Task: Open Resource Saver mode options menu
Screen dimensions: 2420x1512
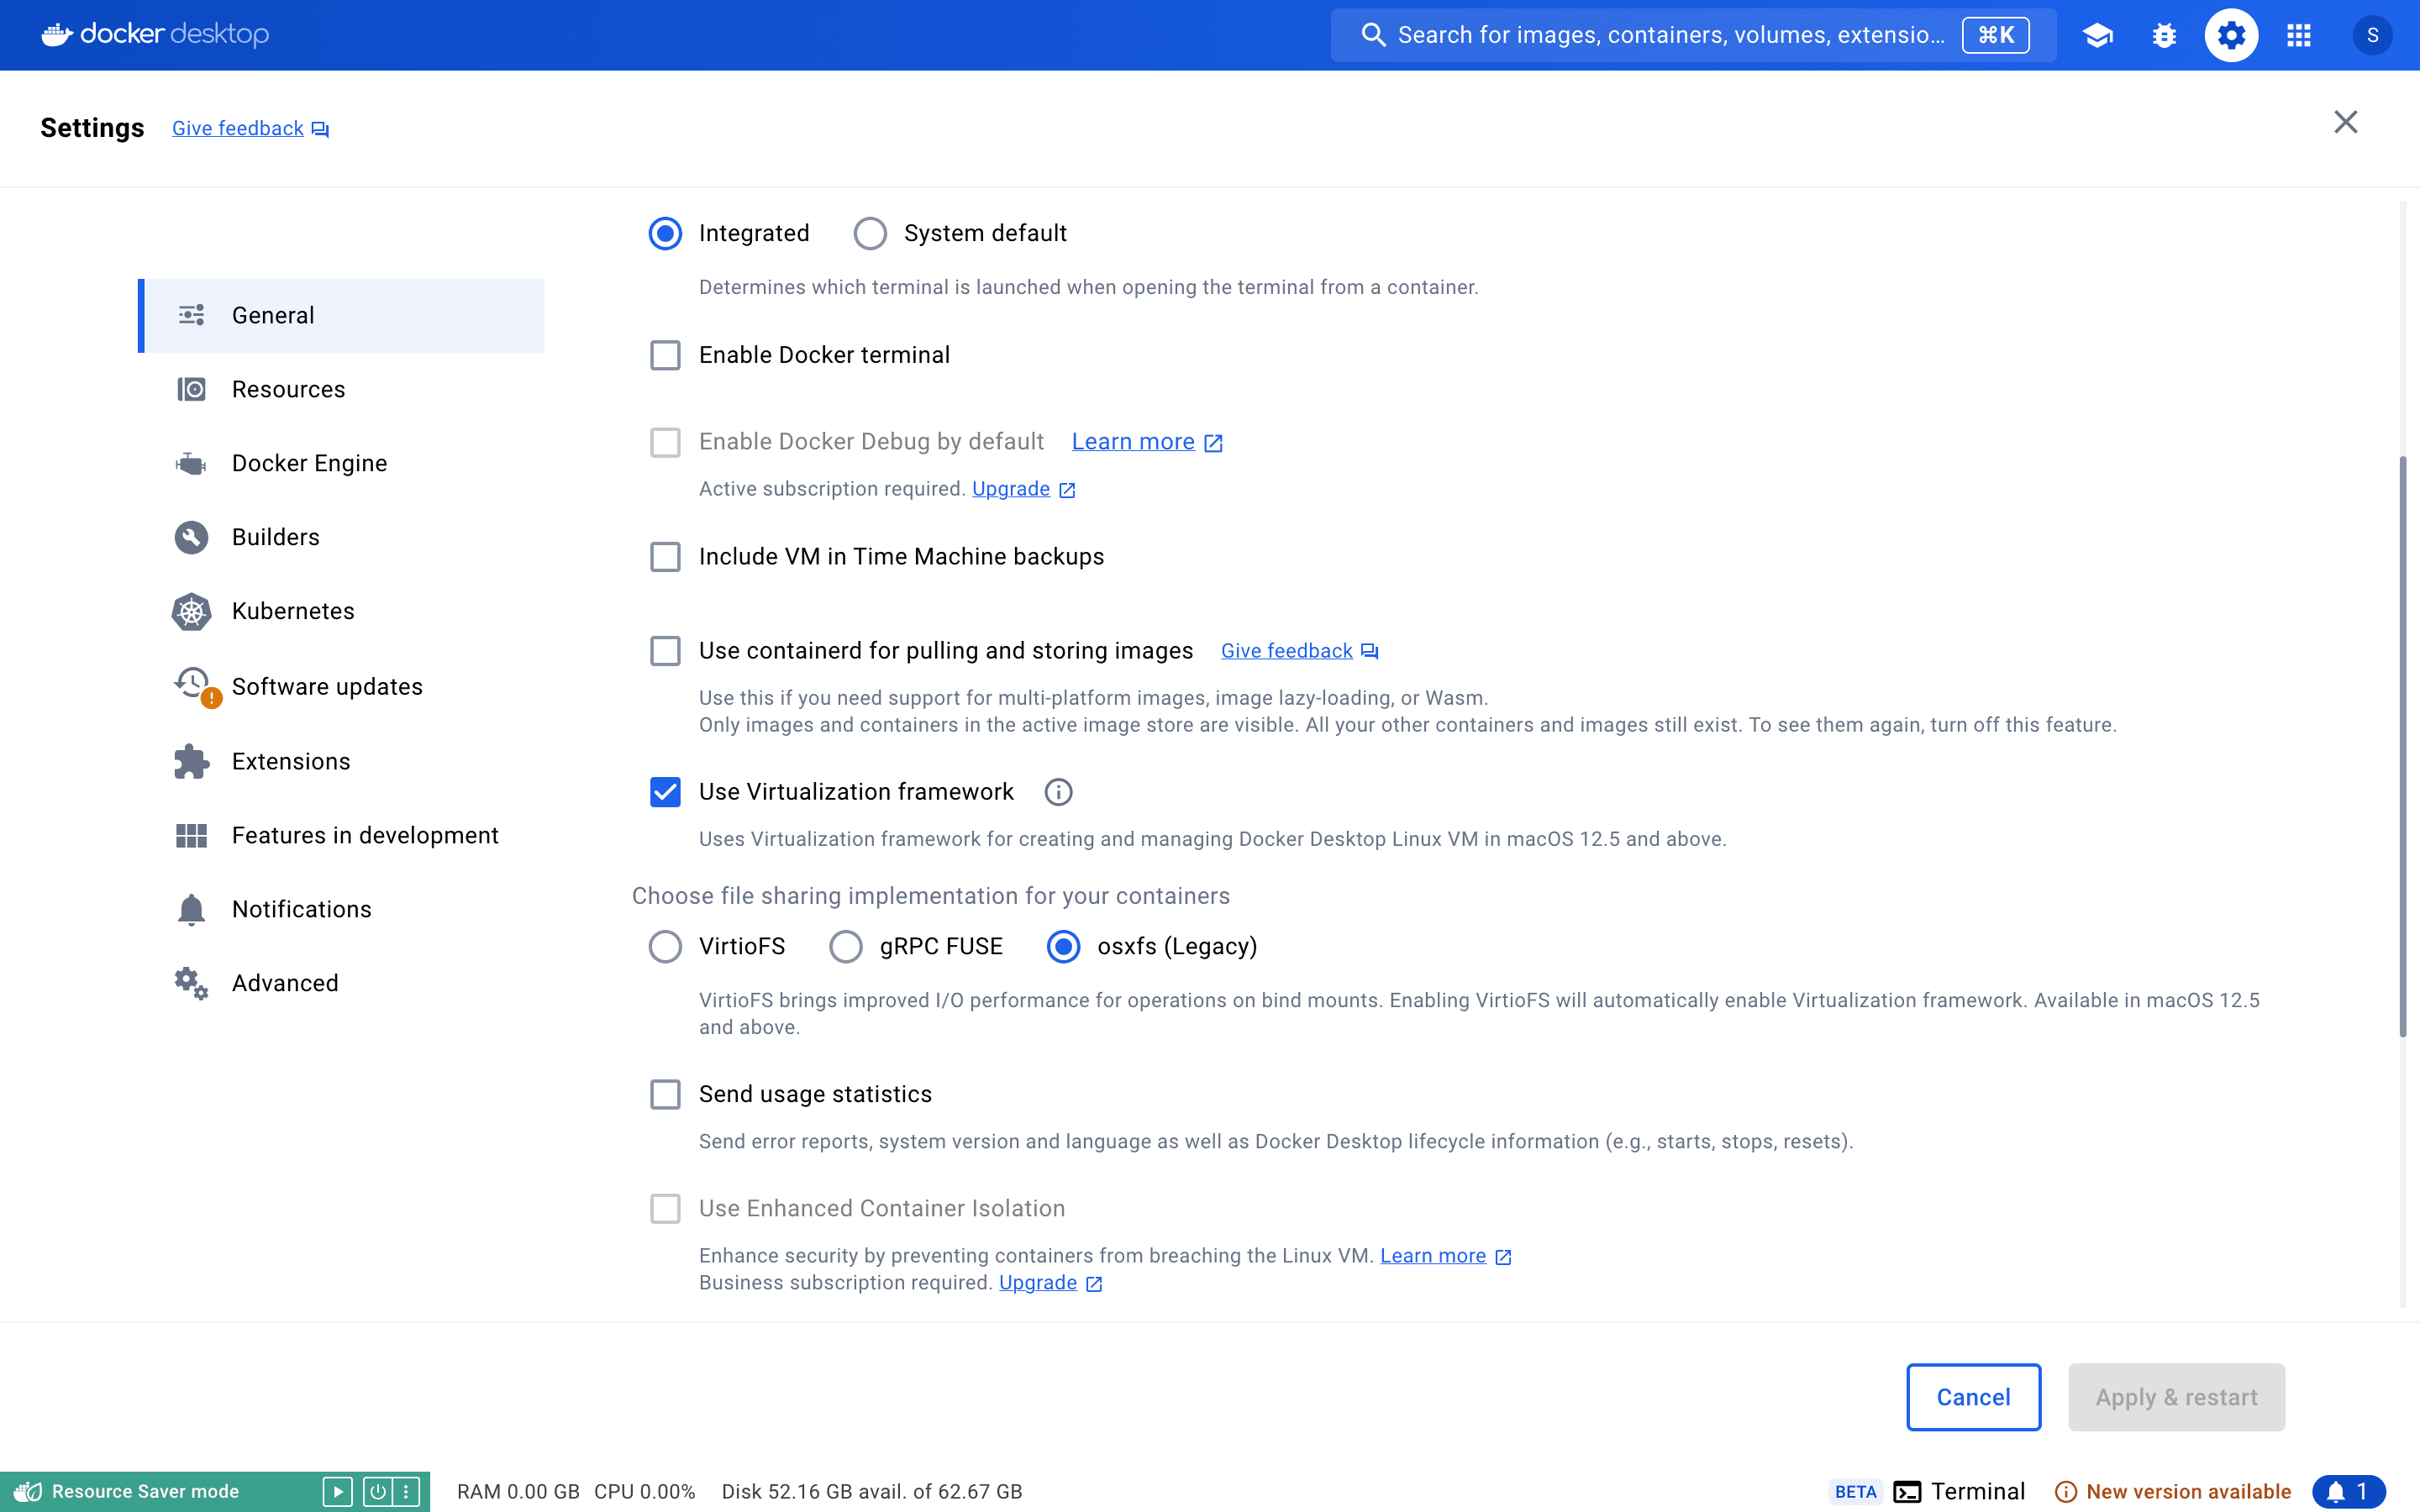Action: 406,1490
